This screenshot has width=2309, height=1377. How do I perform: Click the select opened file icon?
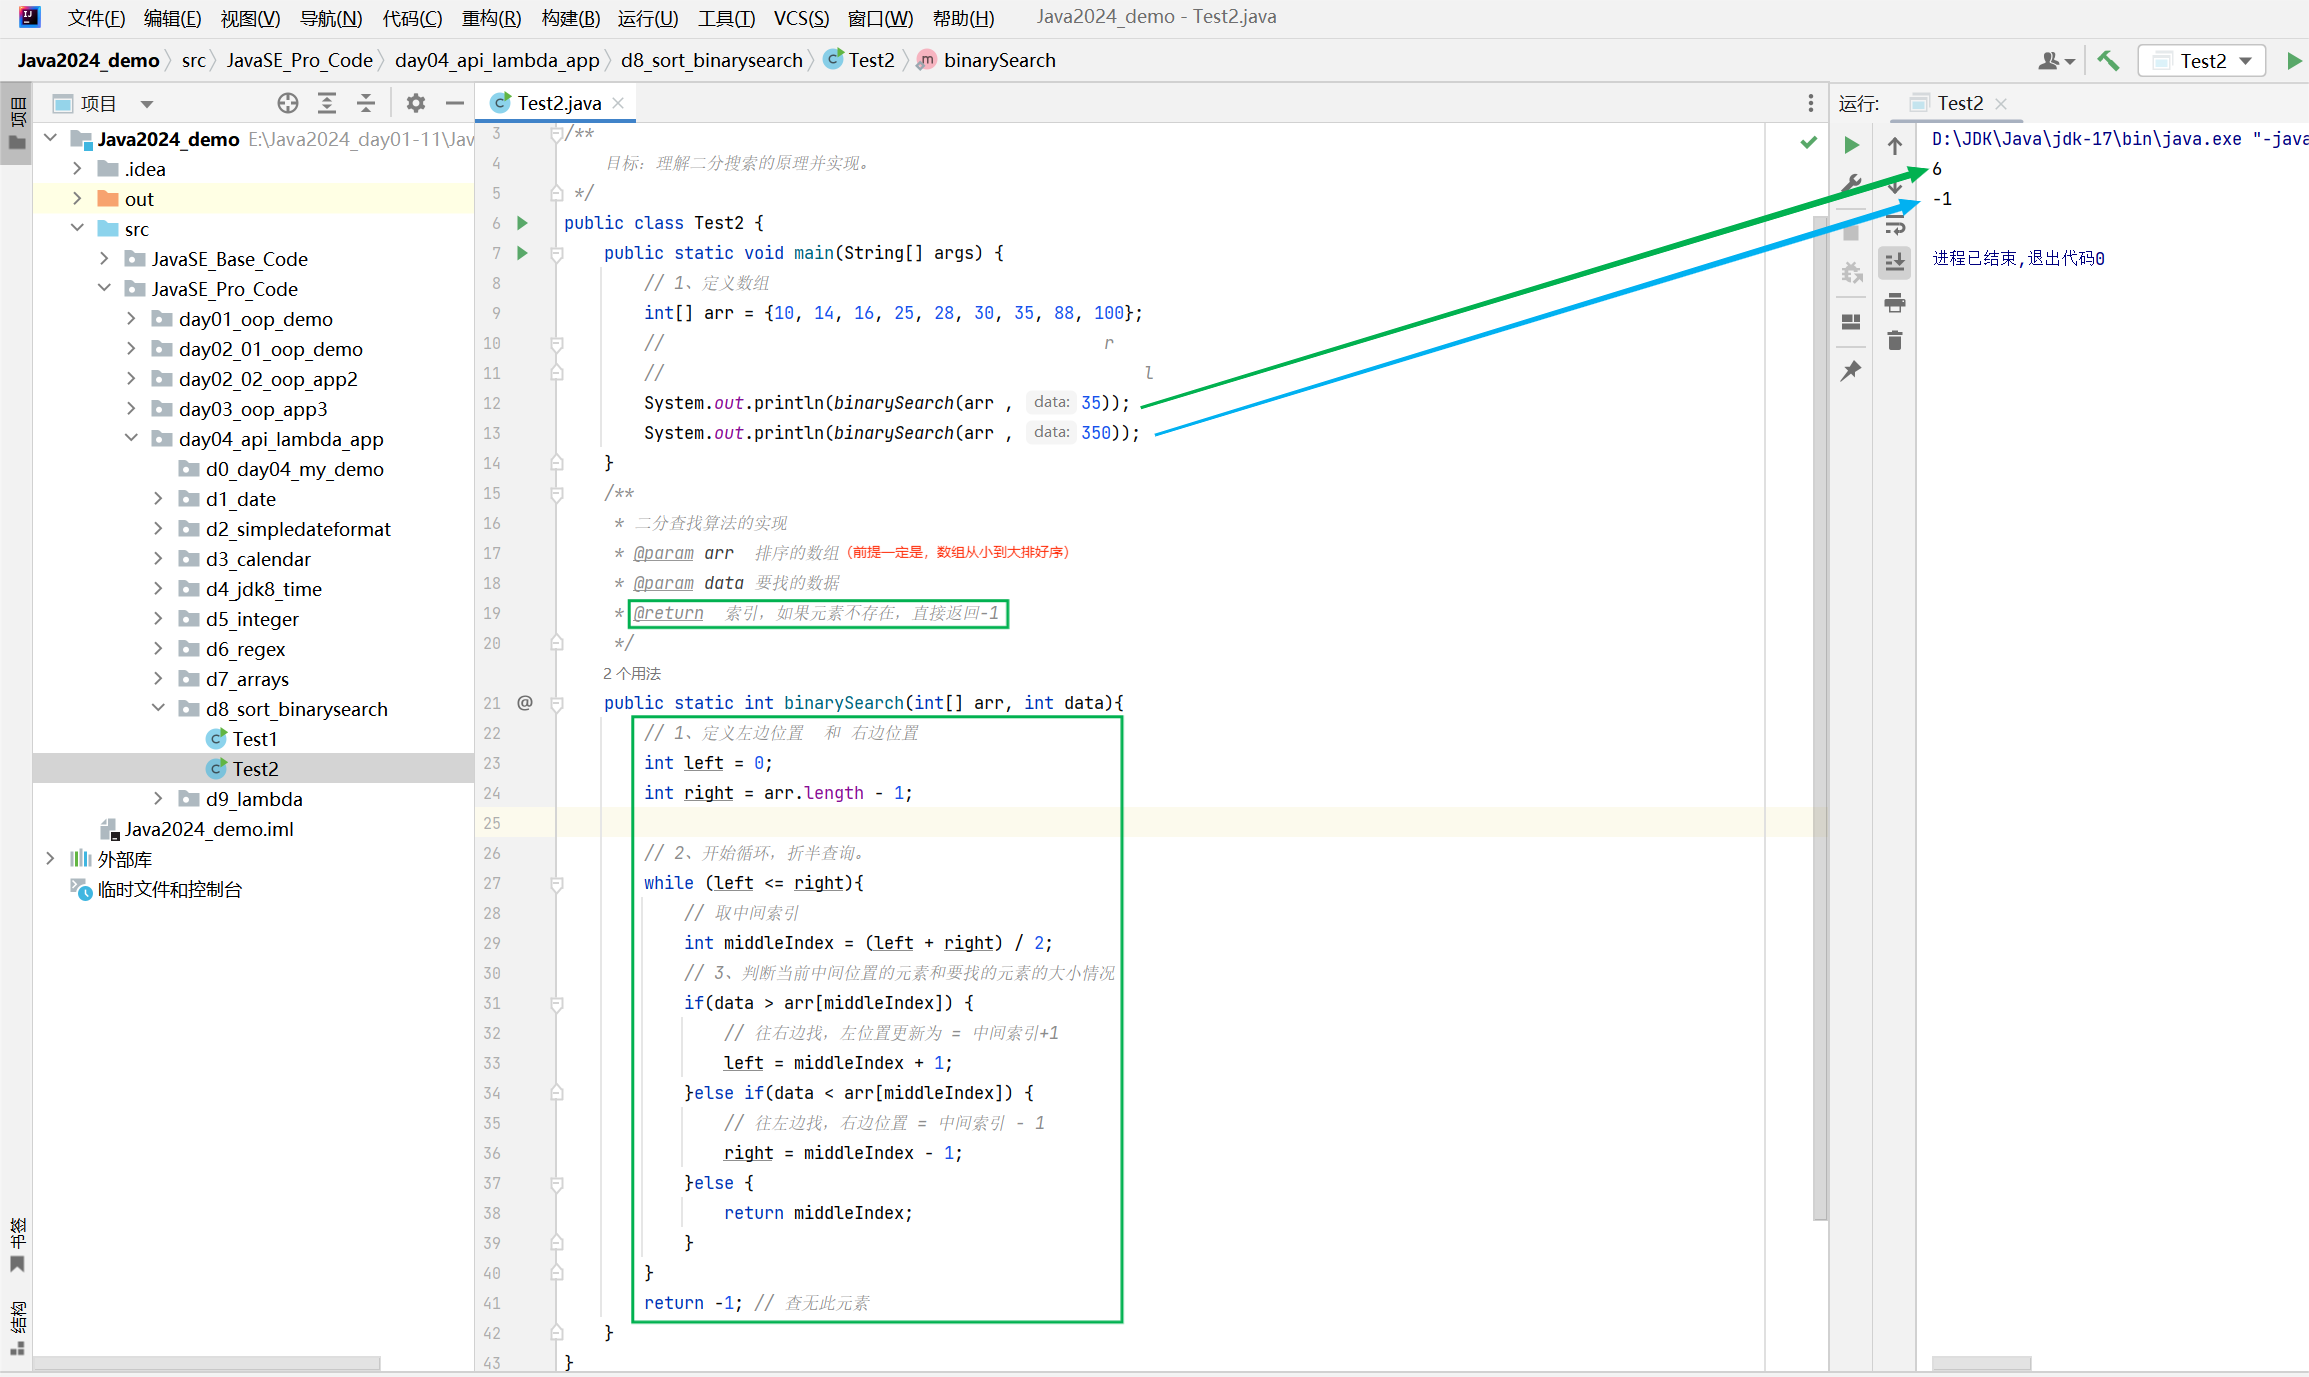click(288, 103)
